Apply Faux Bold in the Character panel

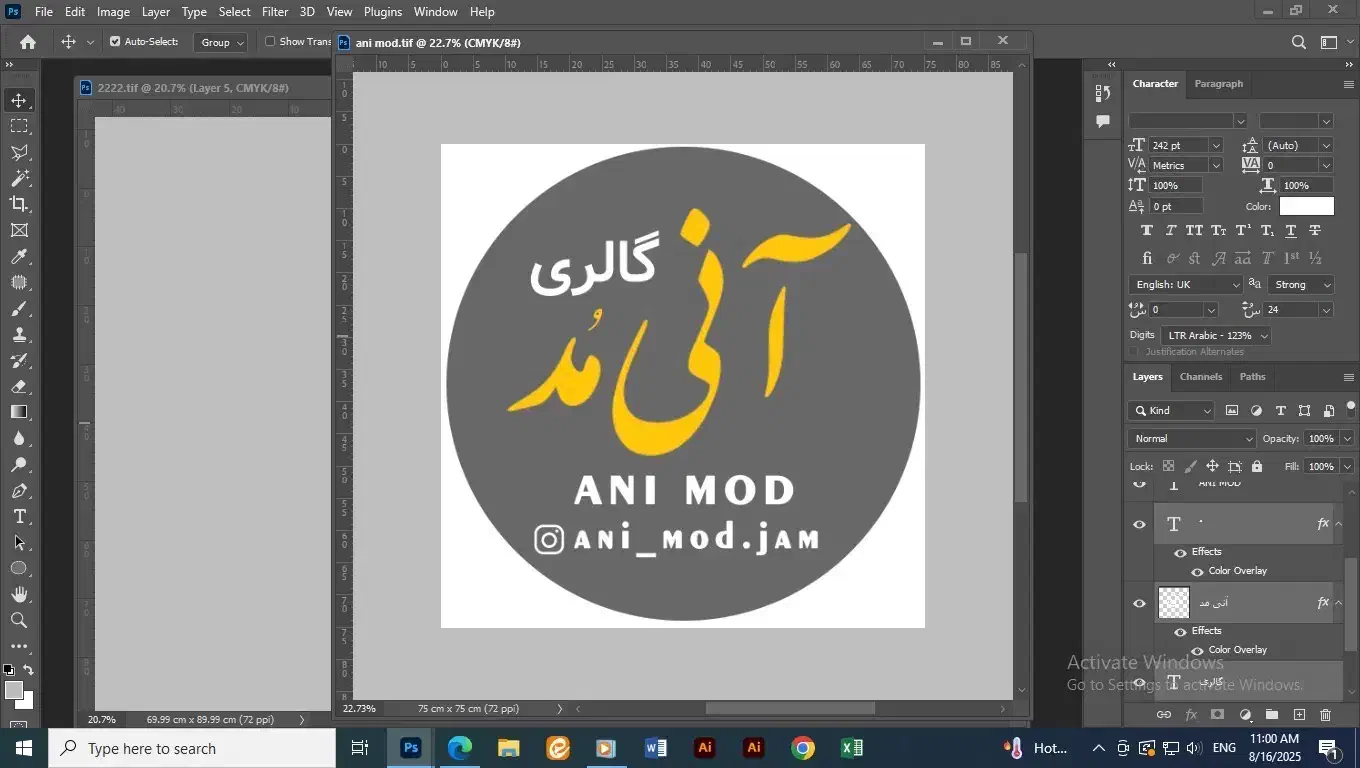click(1147, 230)
